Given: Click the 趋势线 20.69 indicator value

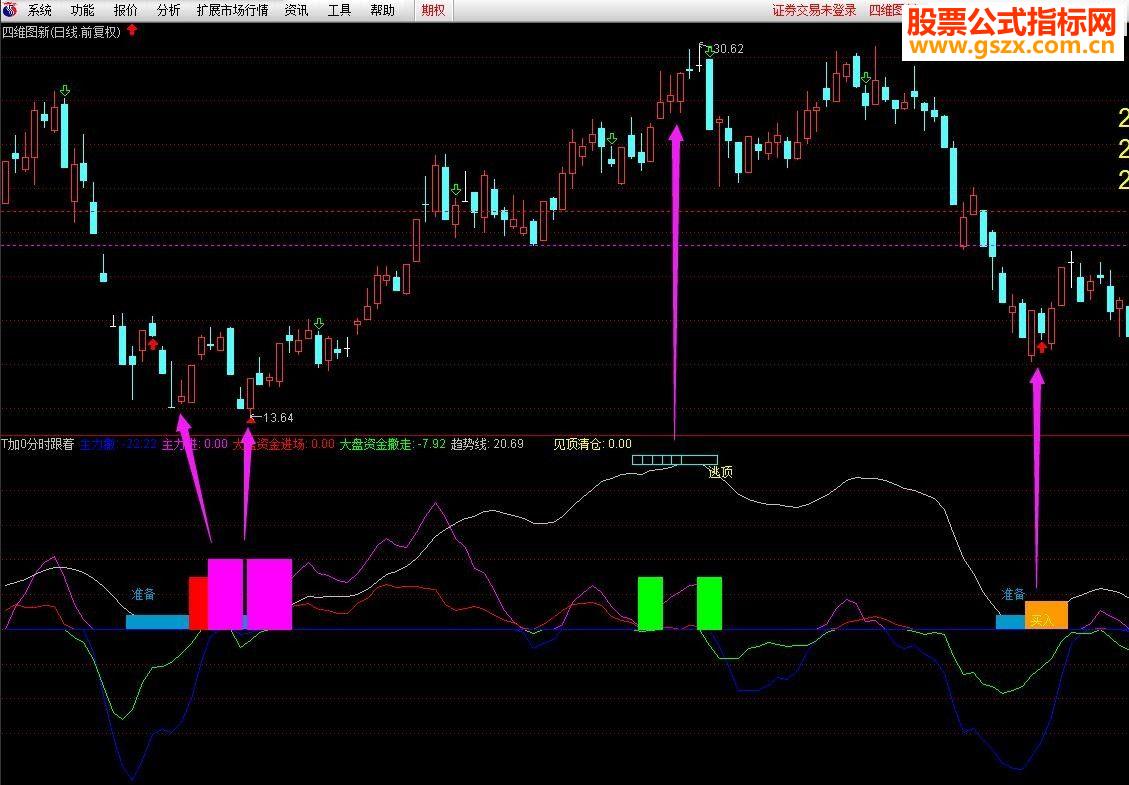Looking at the screenshot, I should click(487, 444).
